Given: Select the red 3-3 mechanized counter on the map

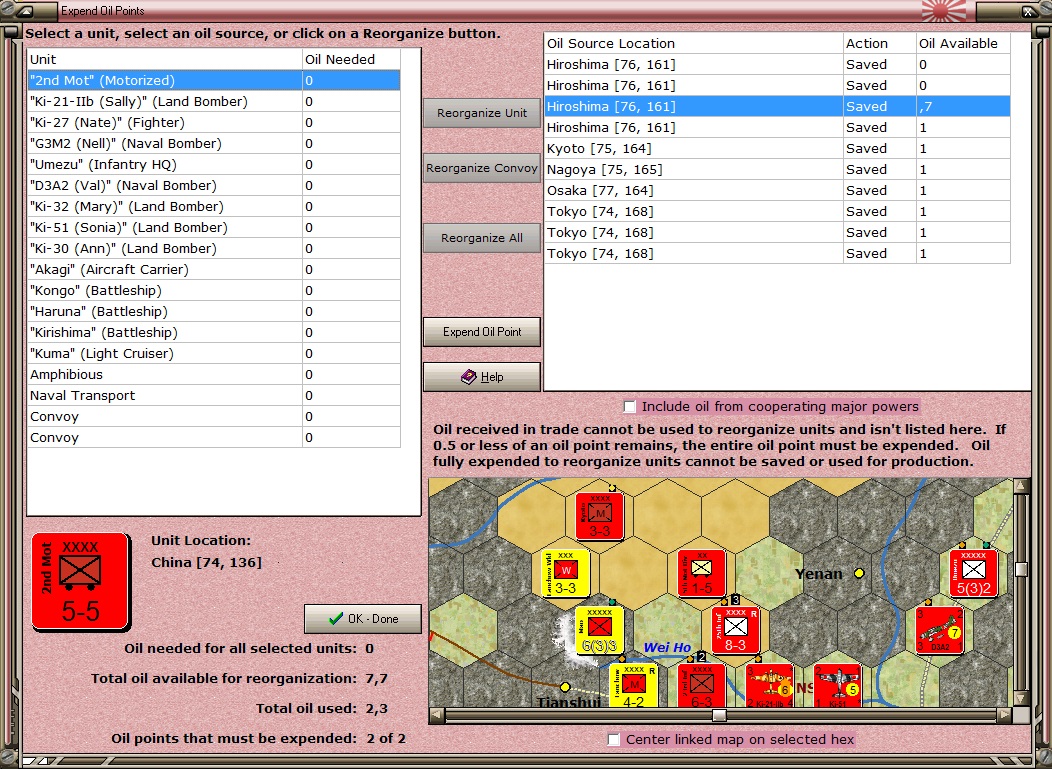Looking at the screenshot, I should (600, 515).
